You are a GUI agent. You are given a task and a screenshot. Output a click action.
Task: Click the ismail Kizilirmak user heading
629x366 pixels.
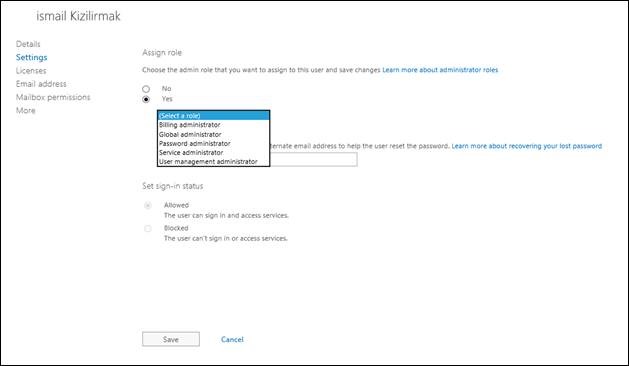point(78,16)
